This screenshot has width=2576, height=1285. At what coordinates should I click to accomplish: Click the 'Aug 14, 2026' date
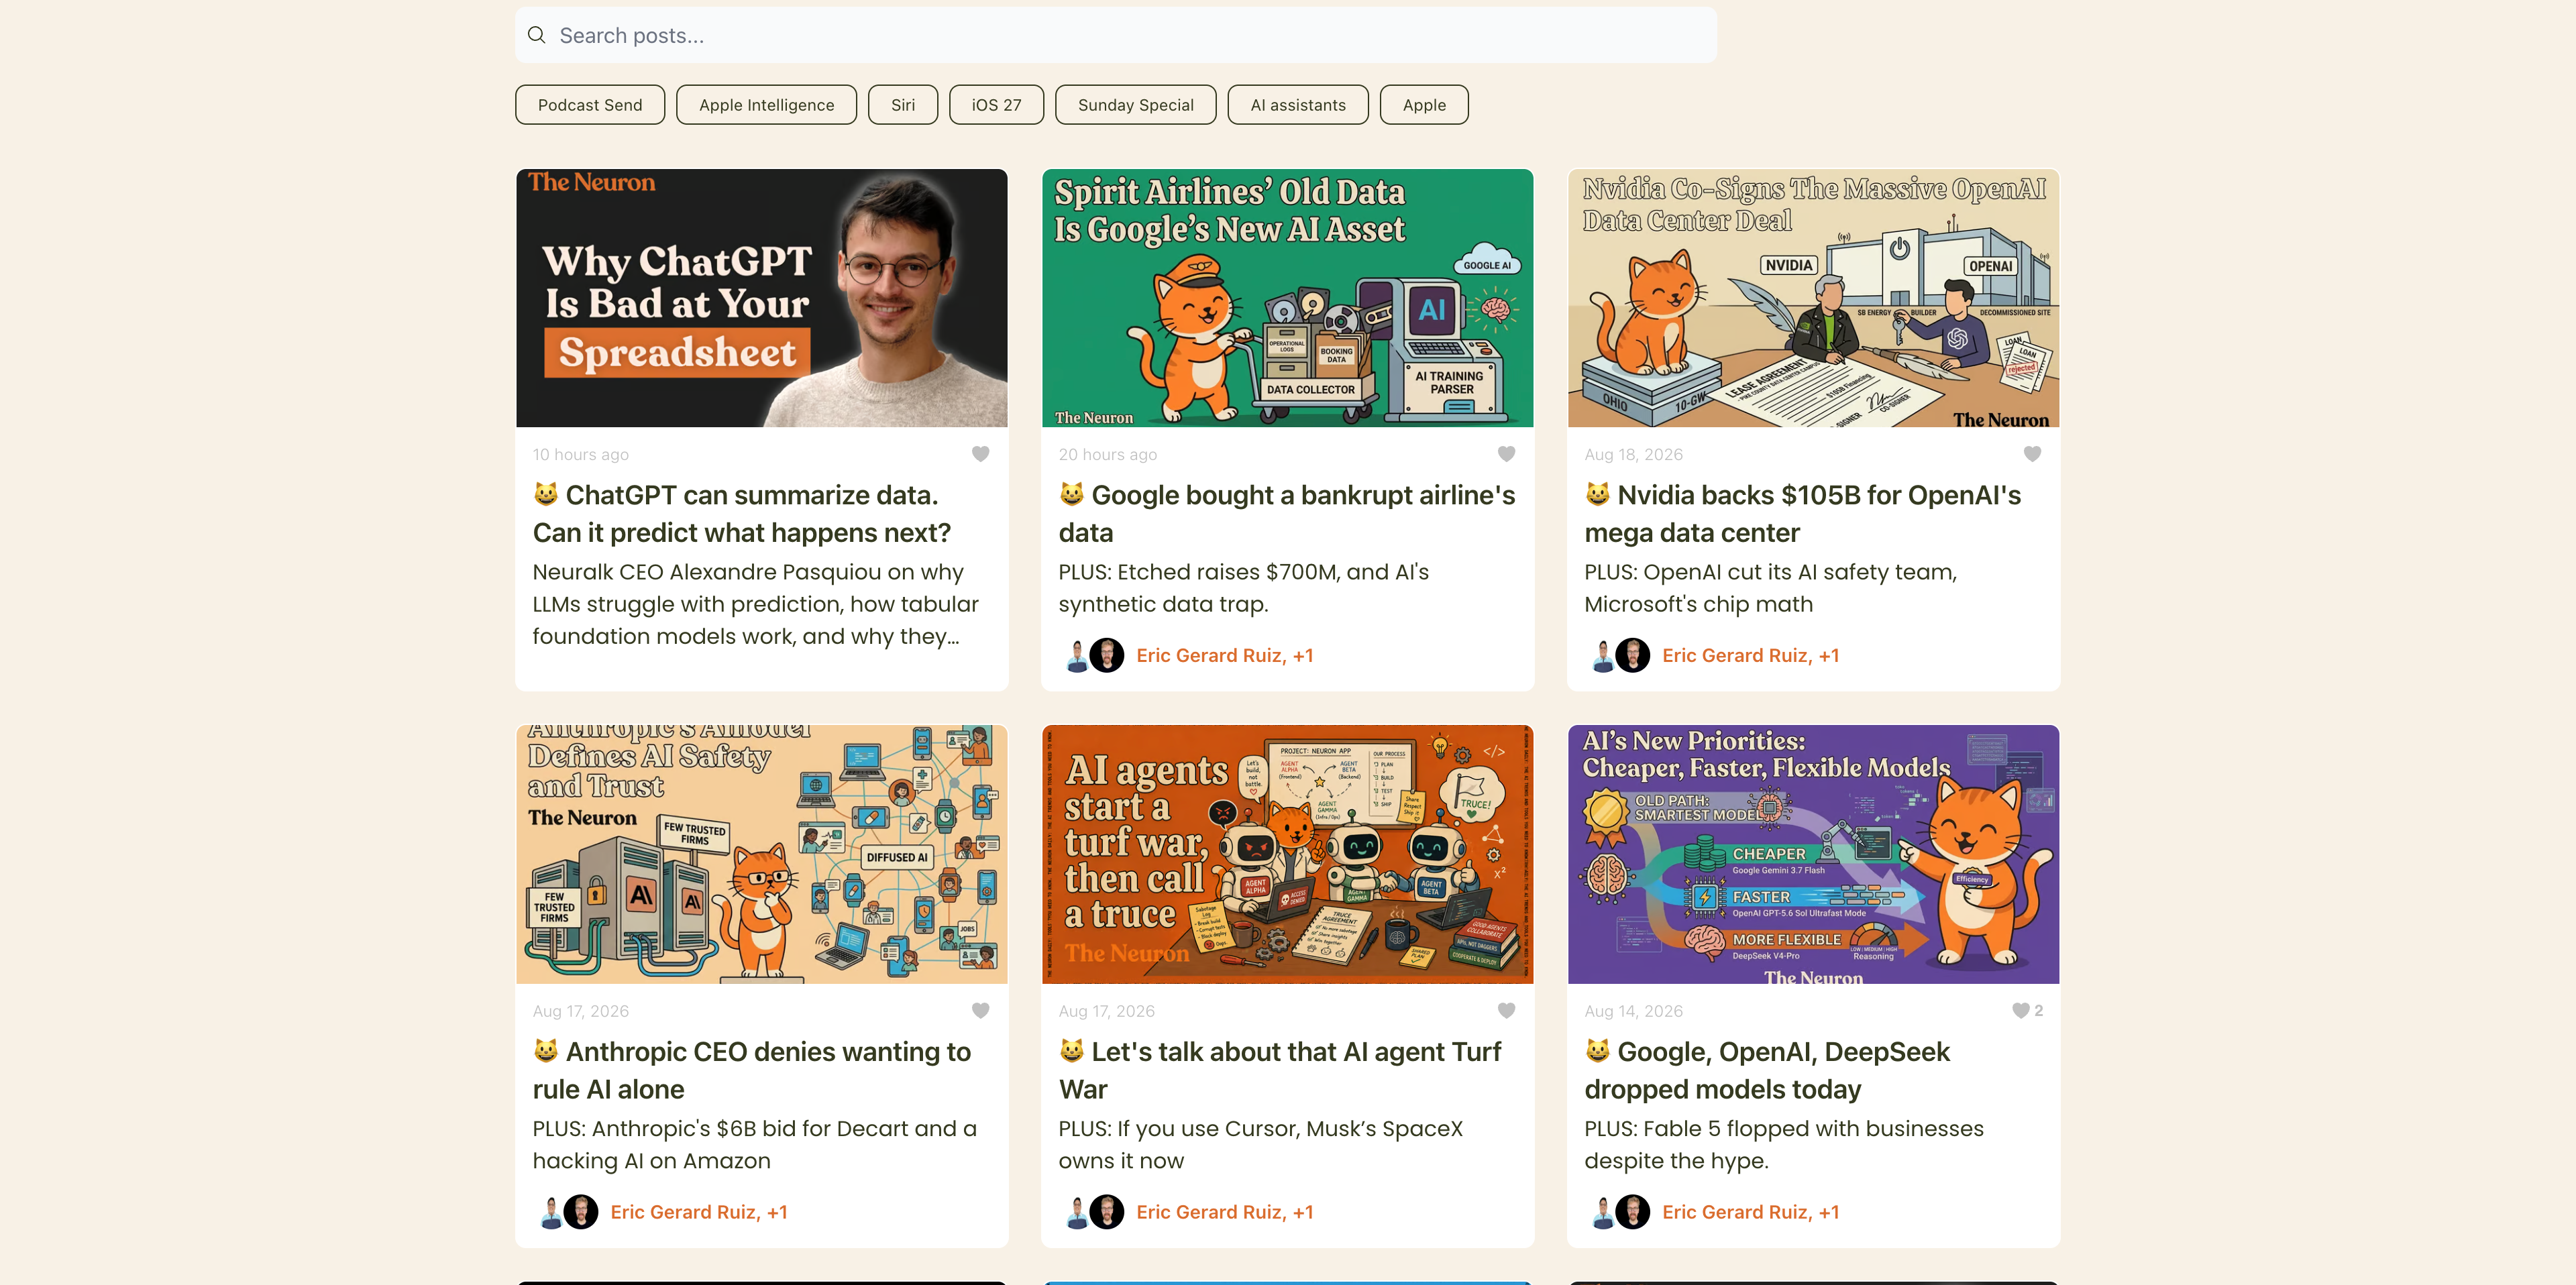1634,1011
